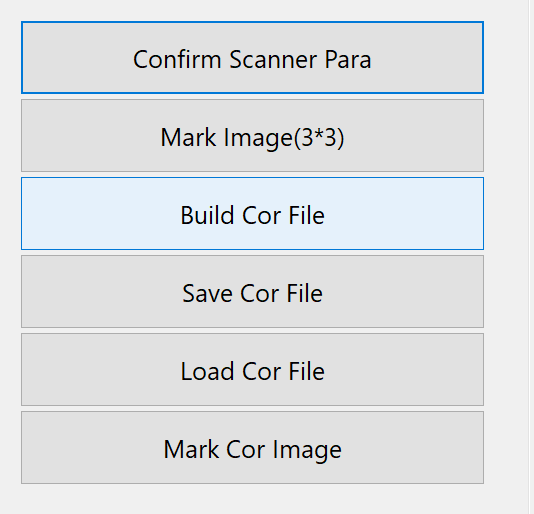
Task: Mark the 3*3 test image
Action: 252,135
